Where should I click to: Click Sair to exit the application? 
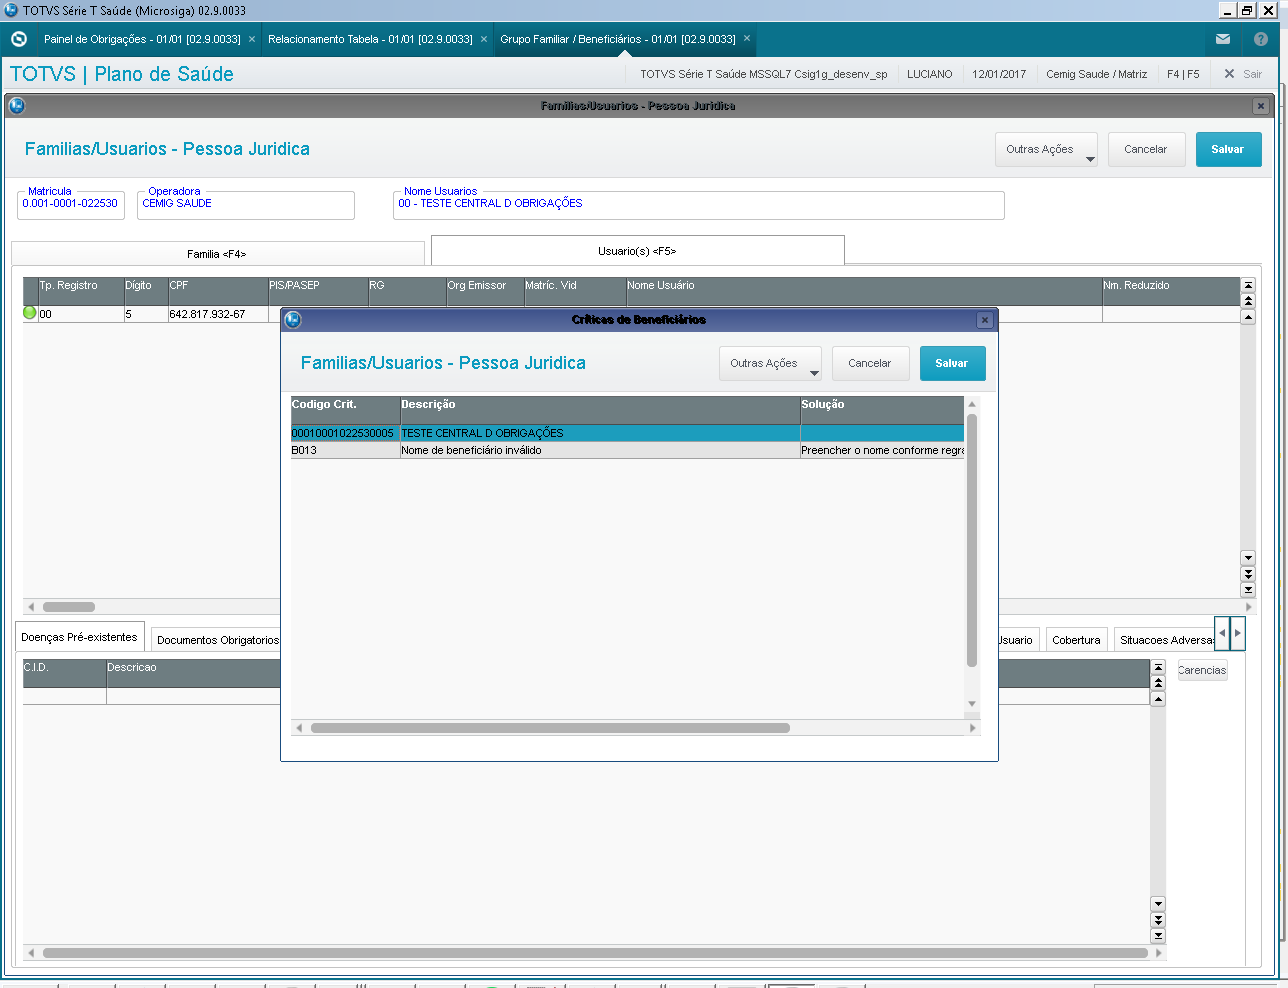pos(1243,74)
